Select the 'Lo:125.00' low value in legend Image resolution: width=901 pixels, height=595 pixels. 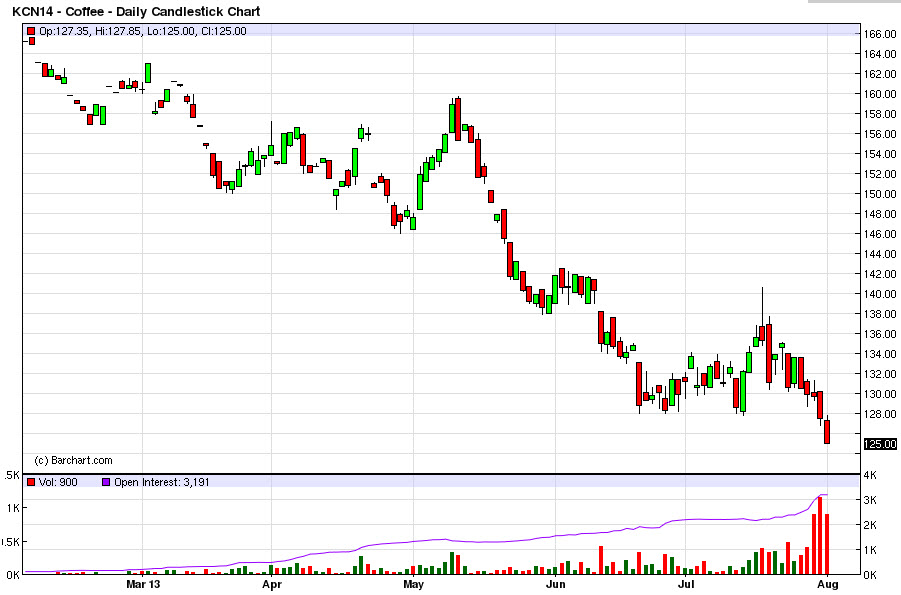[x=171, y=31]
